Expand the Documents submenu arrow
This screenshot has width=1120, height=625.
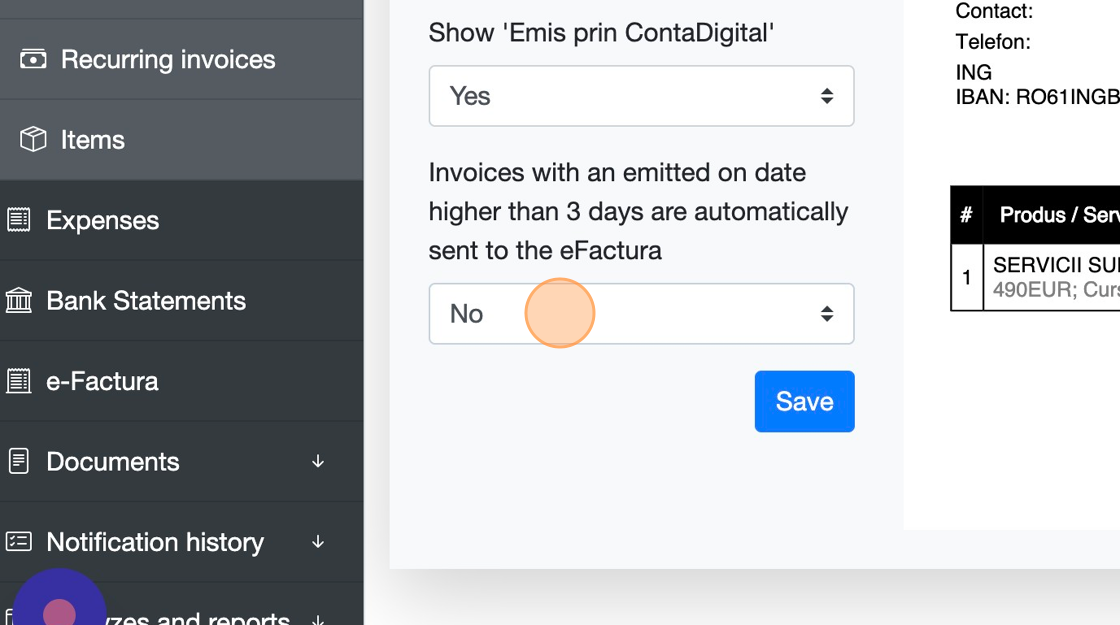pos(318,462)
